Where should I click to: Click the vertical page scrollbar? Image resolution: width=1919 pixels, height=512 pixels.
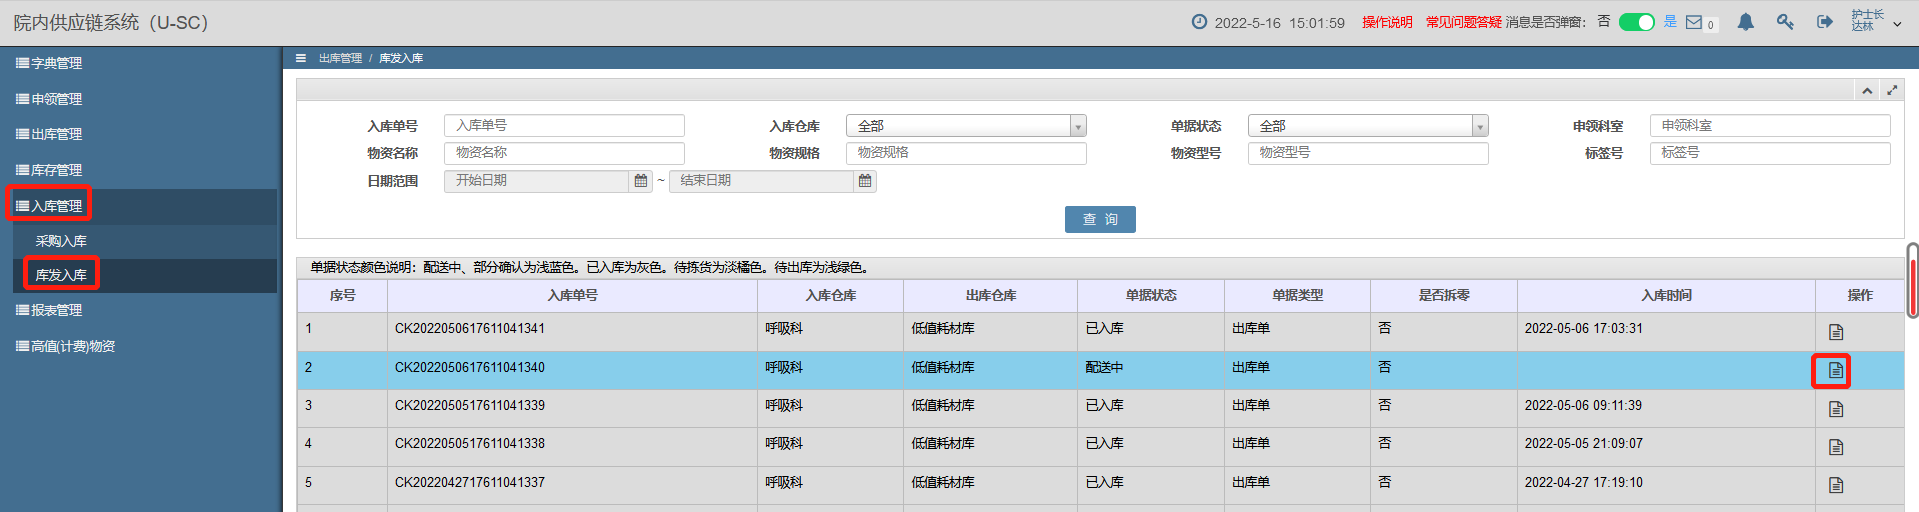click(x=1912, y=280)
